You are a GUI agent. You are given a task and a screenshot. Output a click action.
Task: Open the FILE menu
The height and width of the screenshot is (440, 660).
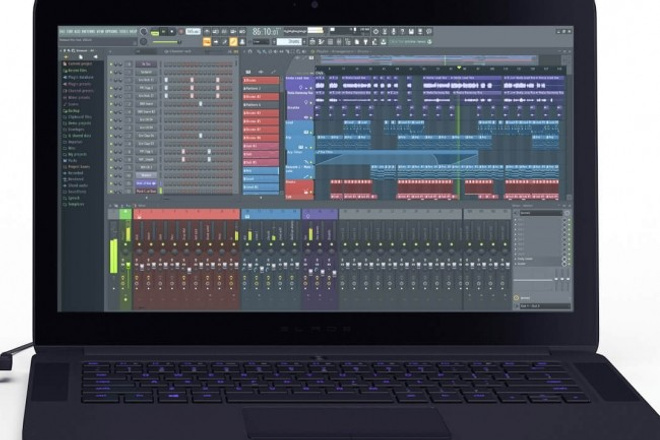point(62,32)
